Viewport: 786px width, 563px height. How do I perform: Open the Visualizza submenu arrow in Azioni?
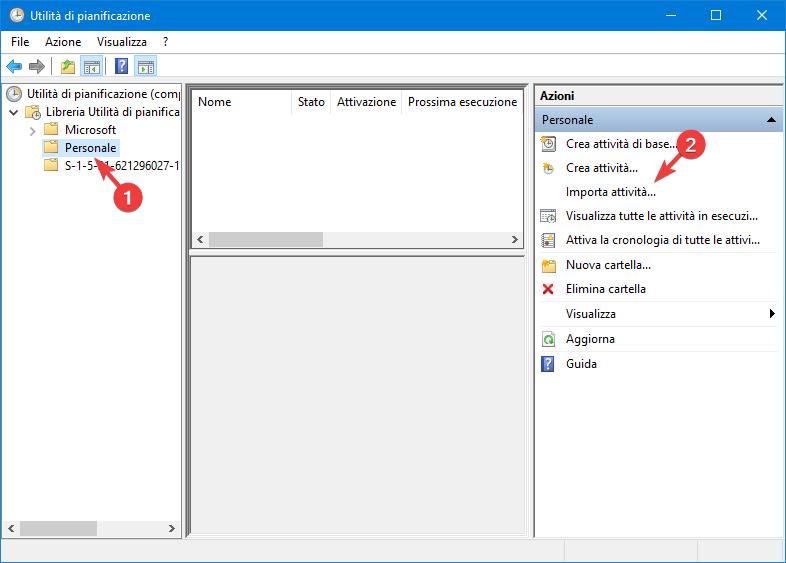(x=772, y=313)
